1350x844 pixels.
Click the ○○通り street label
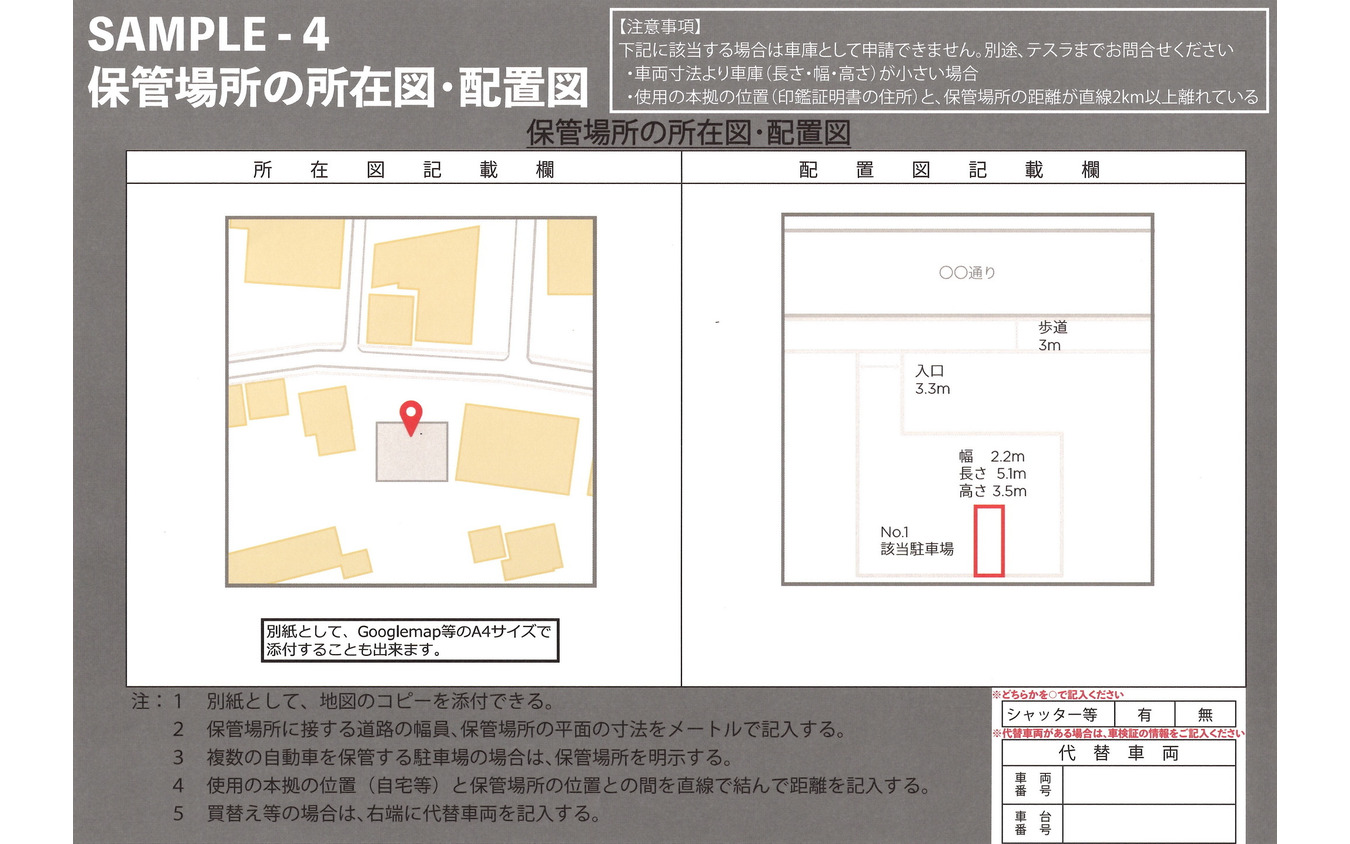[x=967, y=272]
